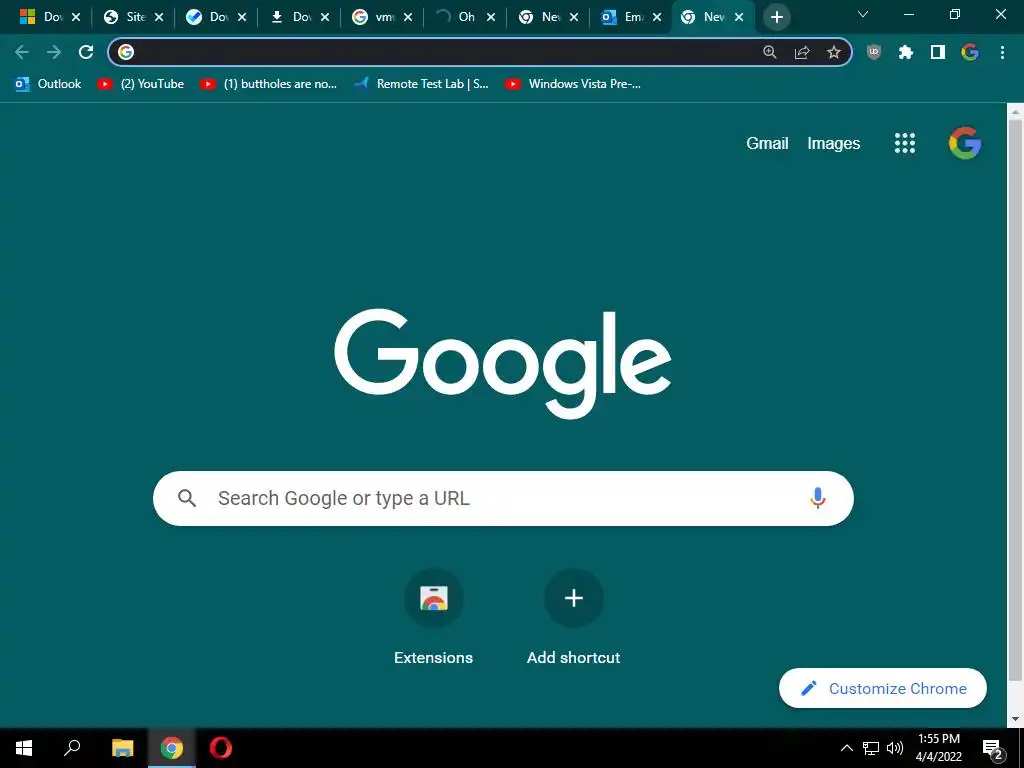The image size is (1024, 768).
Task: Click the Search Google or type a URL box
Action: click(x=503, y=498)
